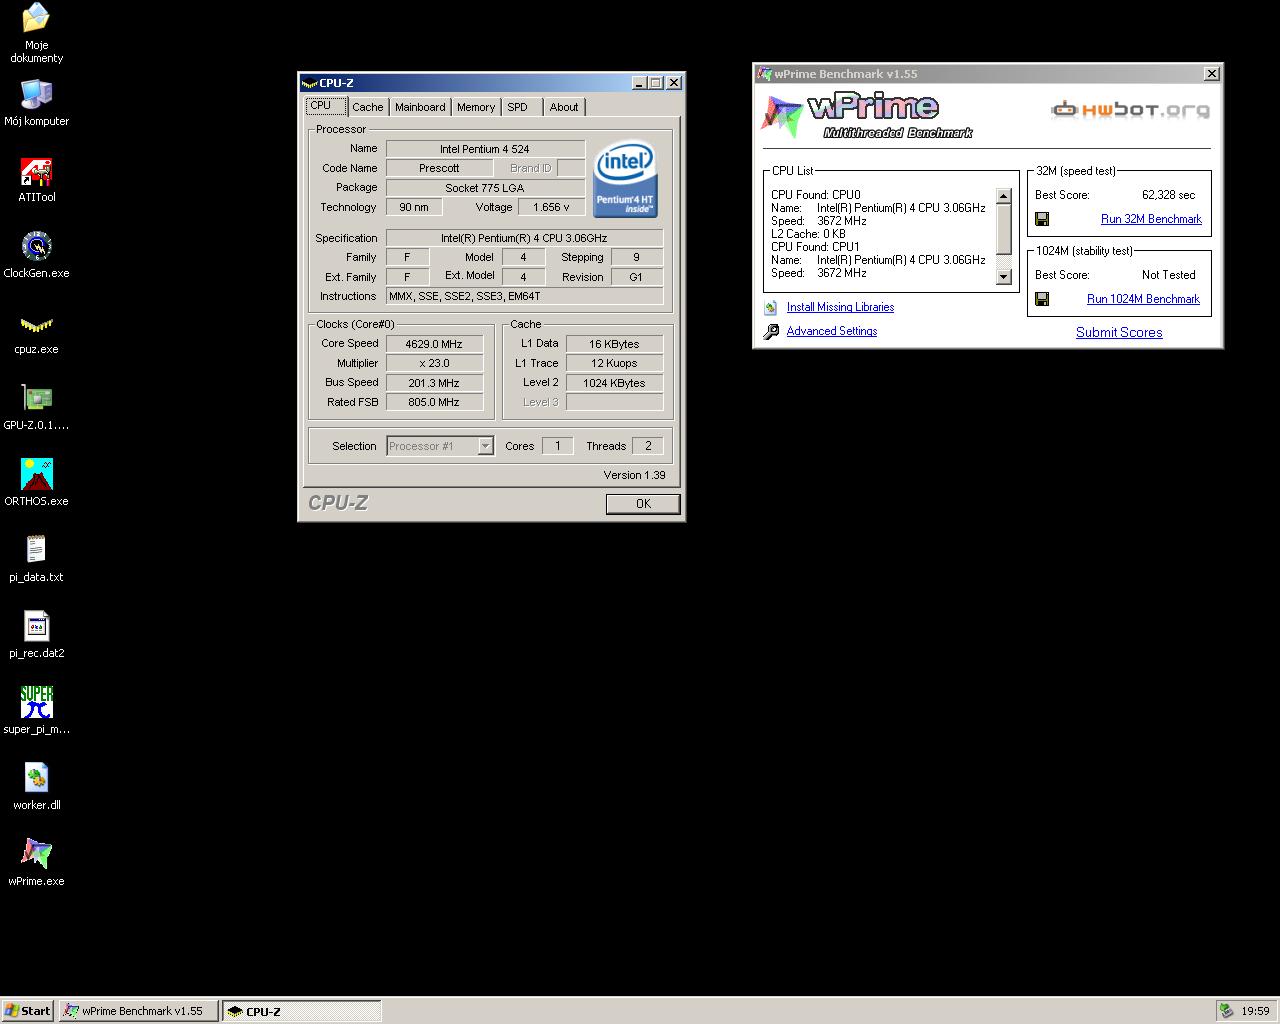Viewport: 1280px width, 1024px height.
Task: Click the Specification field in CPU-Z
Action: (524, 238)
